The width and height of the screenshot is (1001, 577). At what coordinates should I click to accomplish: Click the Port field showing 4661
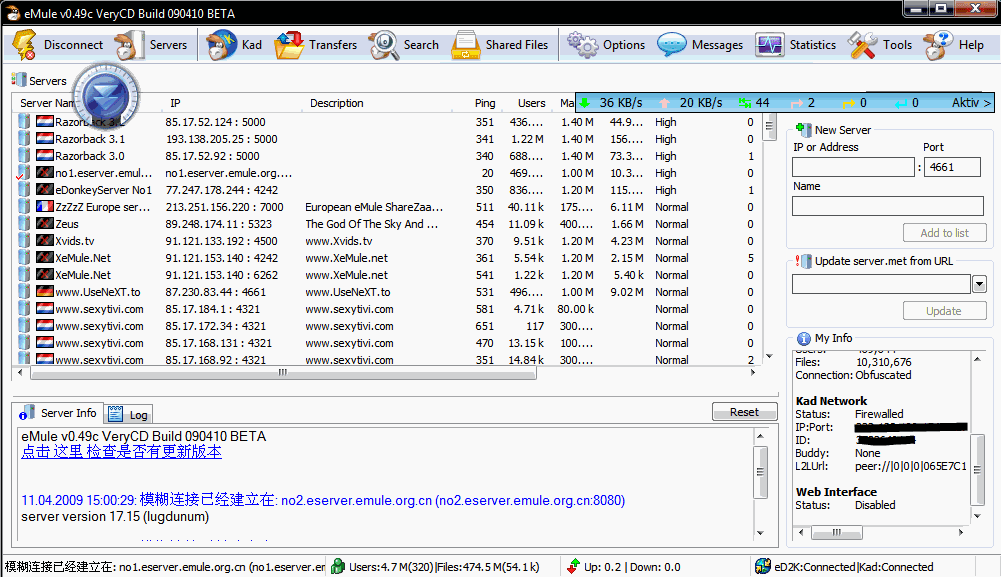coord(952,167)
